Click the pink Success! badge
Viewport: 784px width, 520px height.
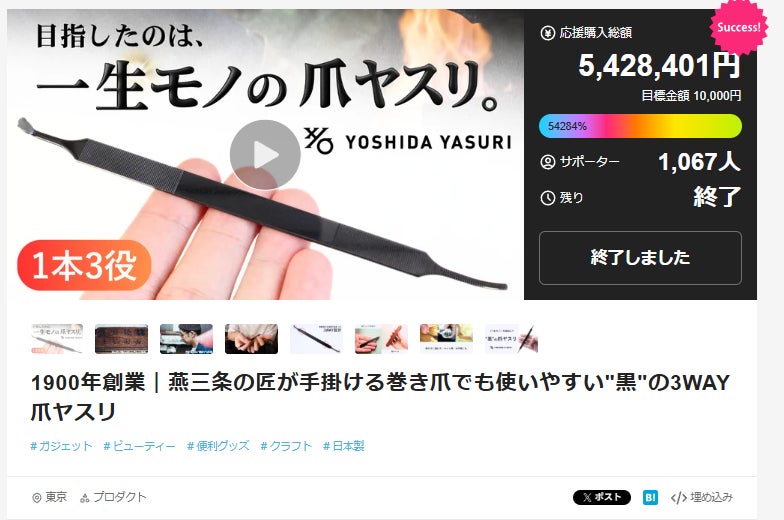tap(738, 27)
